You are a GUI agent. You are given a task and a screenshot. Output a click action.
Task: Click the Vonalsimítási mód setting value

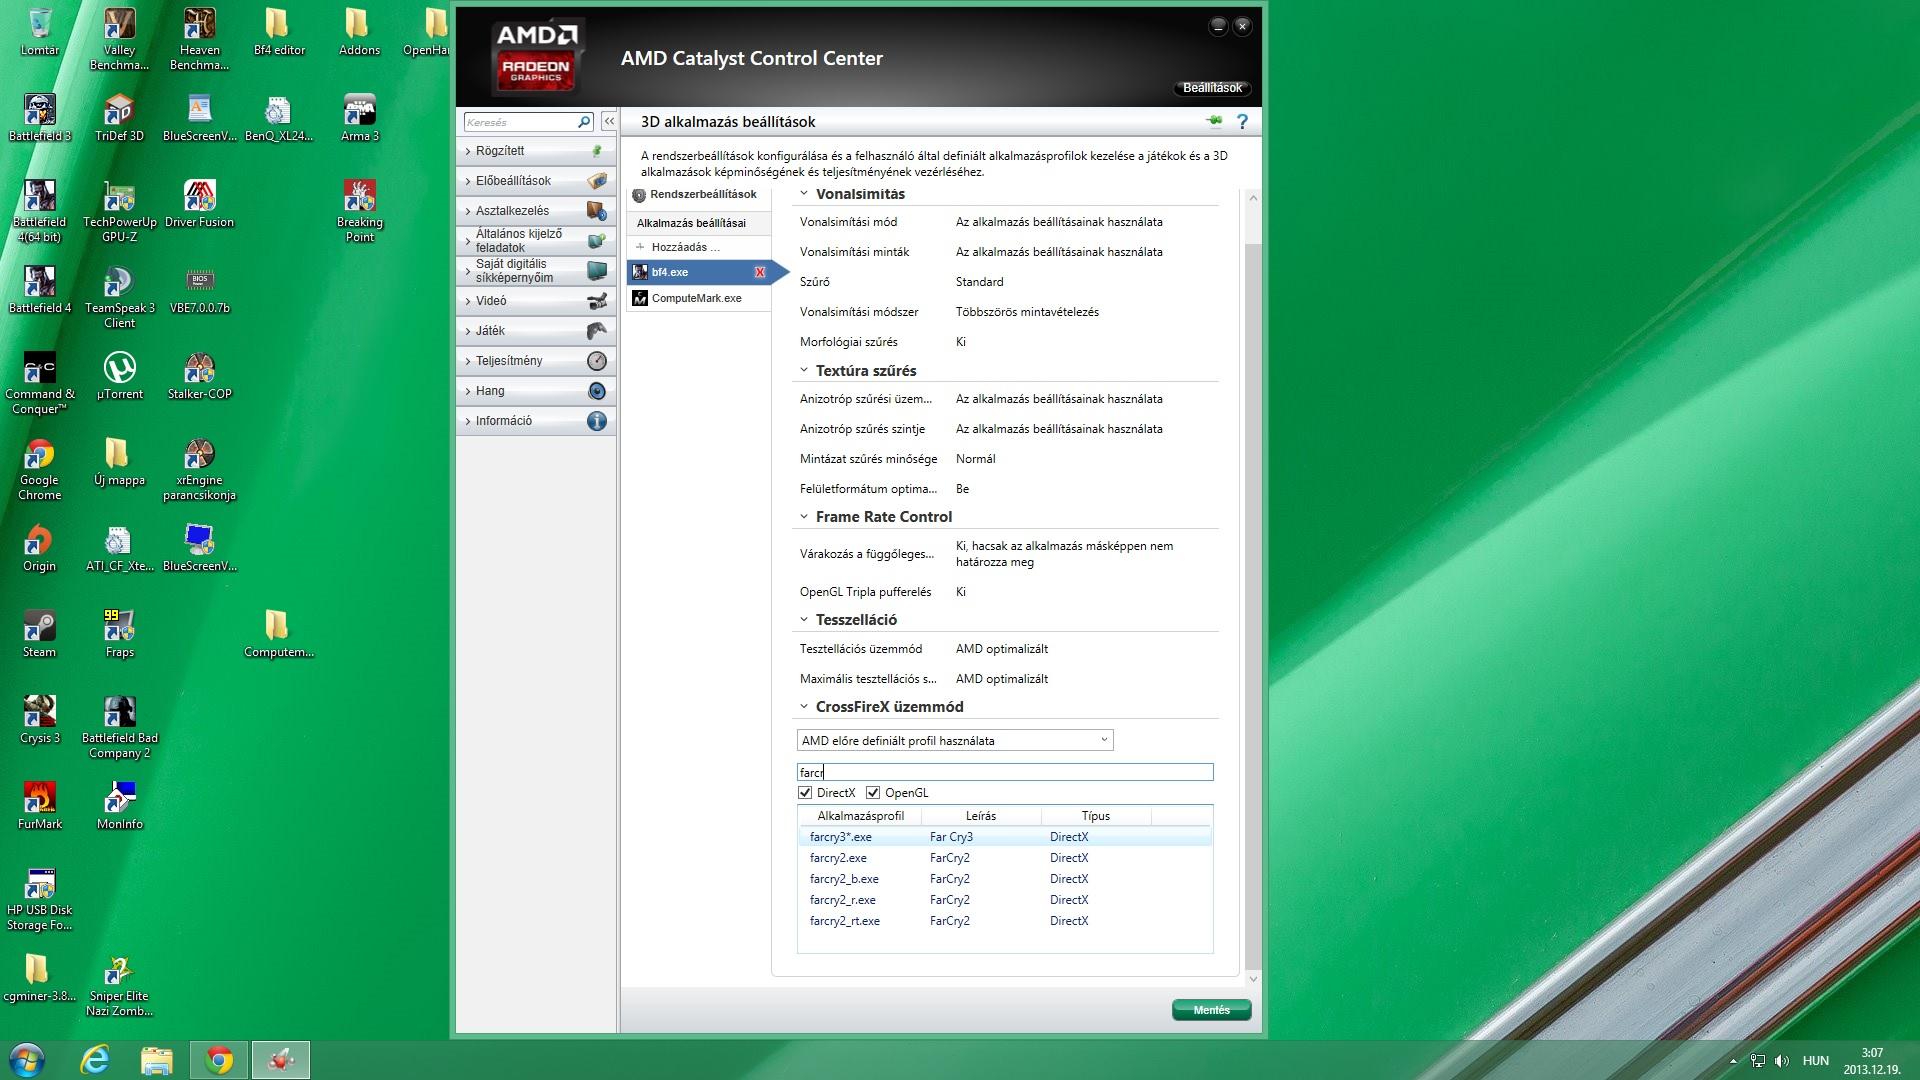pyautogui.click(x=1059, y=222)
